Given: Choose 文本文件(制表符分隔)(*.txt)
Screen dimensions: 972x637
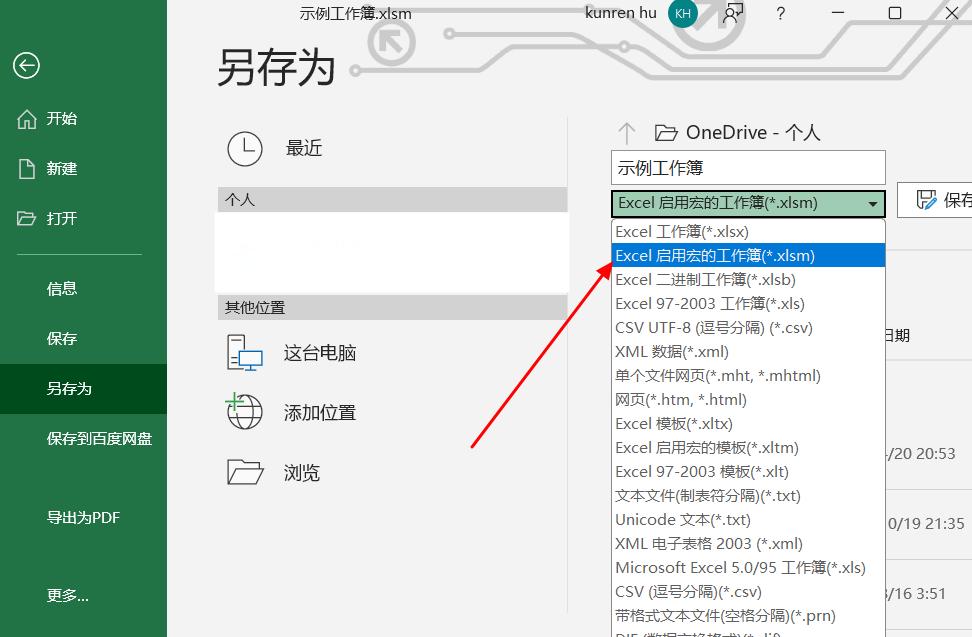Looking at the screenshot, I should 748,496.
